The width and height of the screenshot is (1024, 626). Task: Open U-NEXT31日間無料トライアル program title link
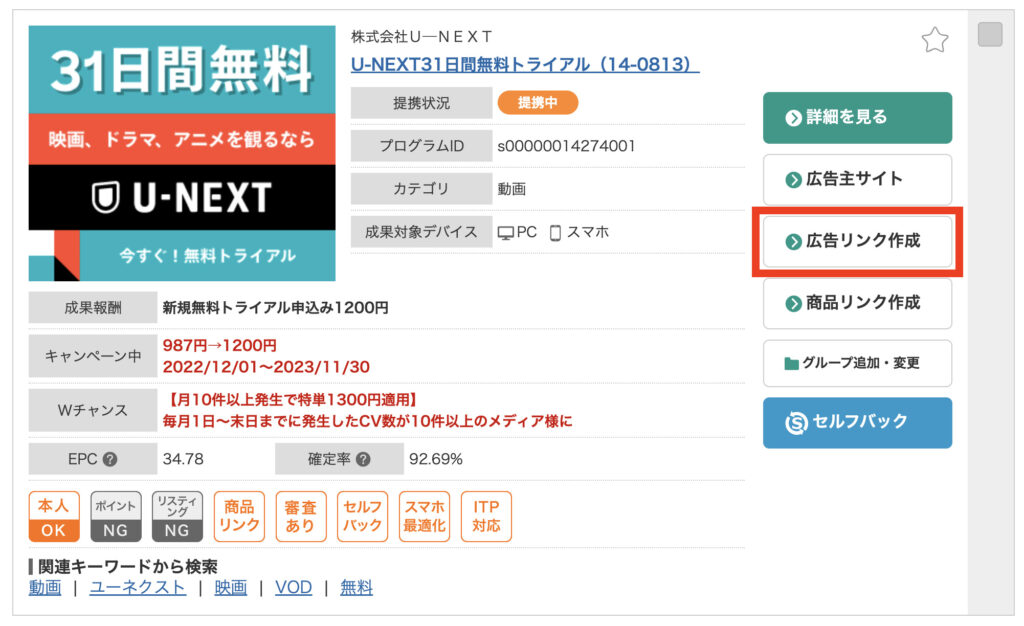tap(525, 65)
